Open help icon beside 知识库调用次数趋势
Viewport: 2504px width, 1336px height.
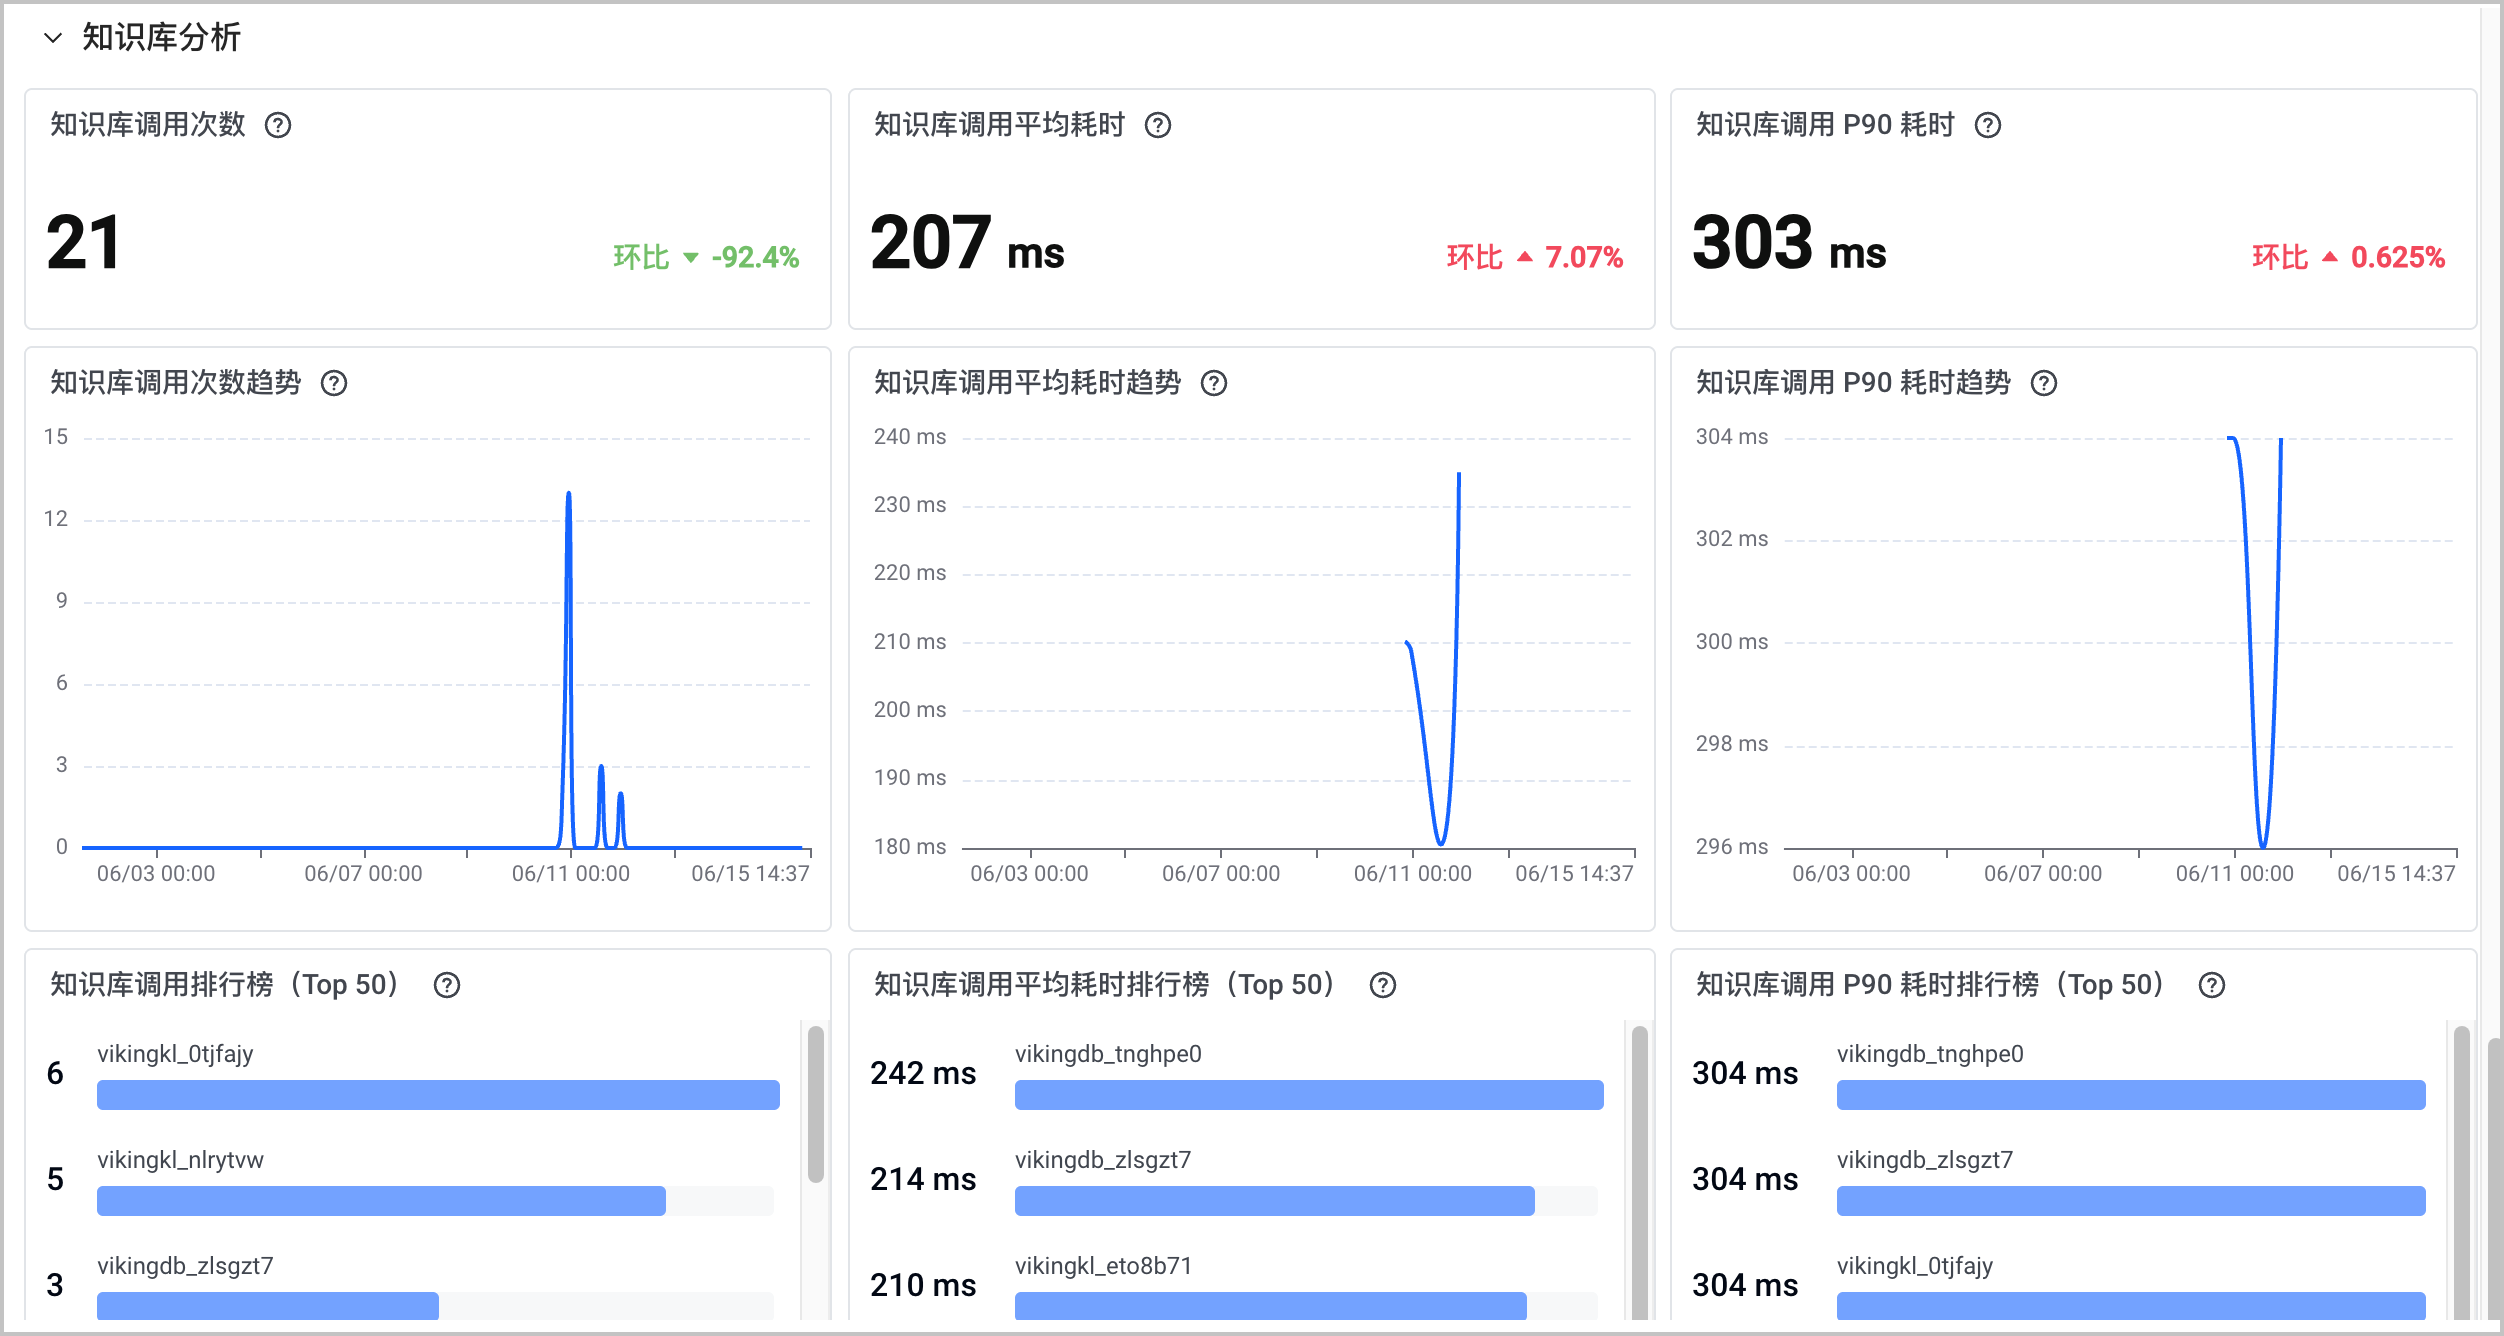coord(334,383)
